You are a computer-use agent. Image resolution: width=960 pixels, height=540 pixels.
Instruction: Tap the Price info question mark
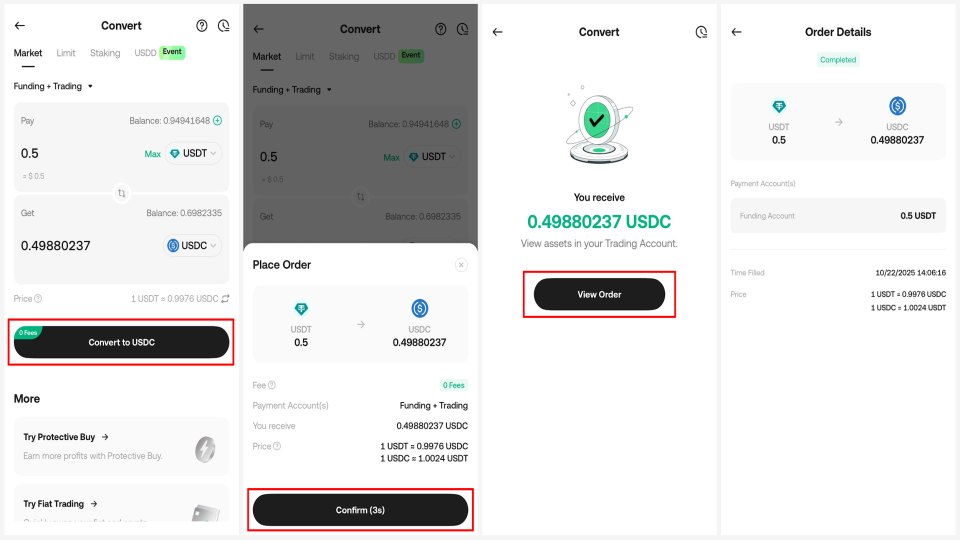38,299
